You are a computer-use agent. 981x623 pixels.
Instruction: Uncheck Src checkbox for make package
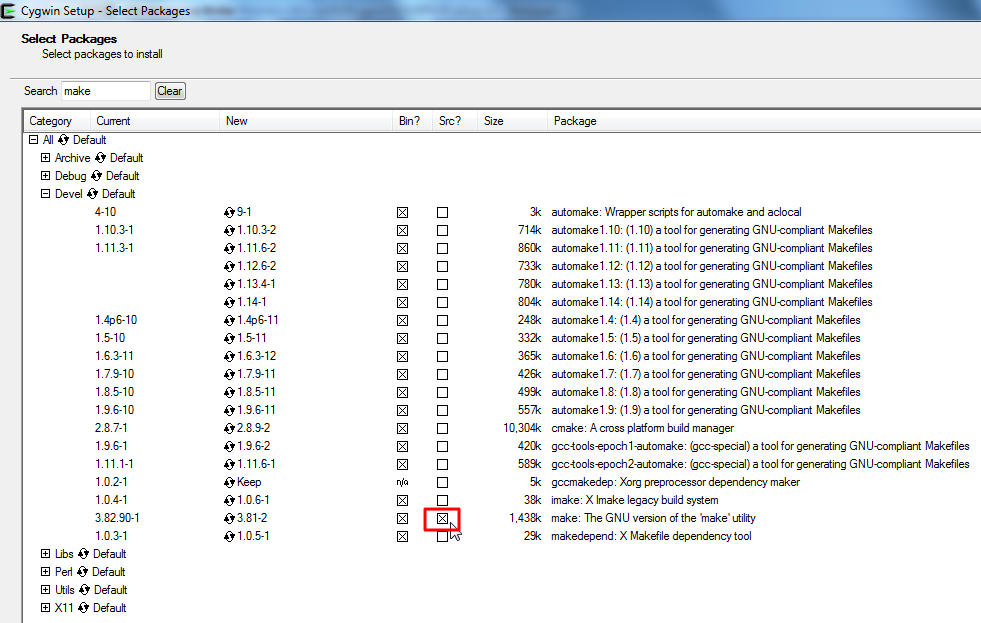click(x=442, y=519)
